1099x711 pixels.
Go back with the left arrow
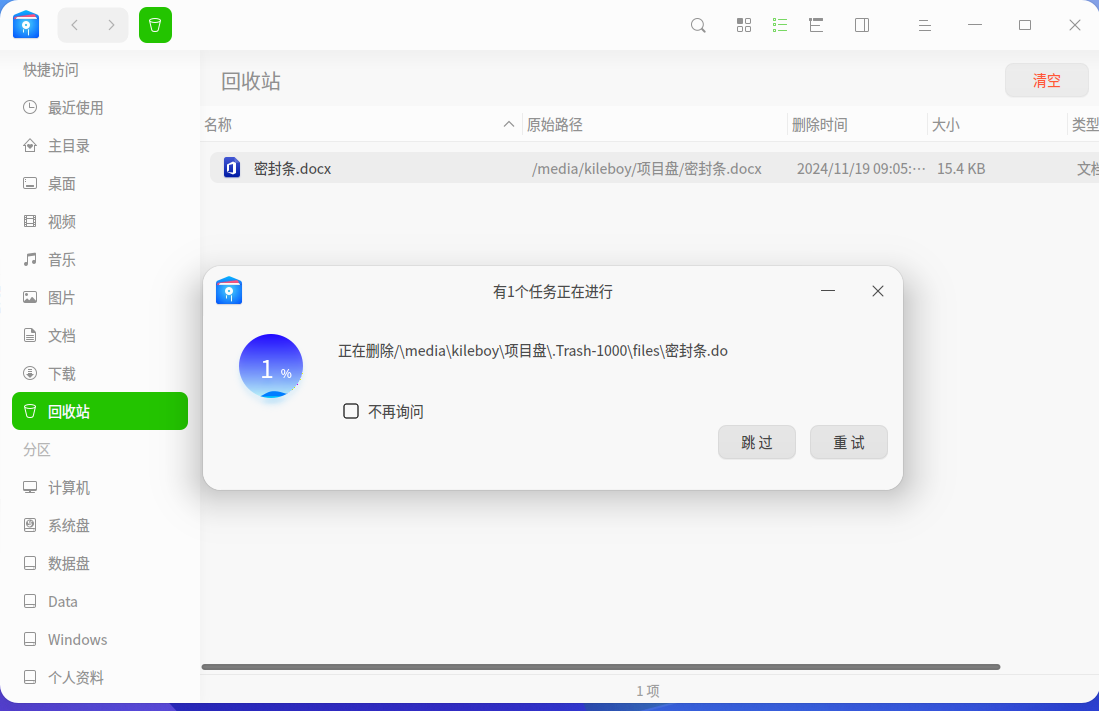point(75,25)
